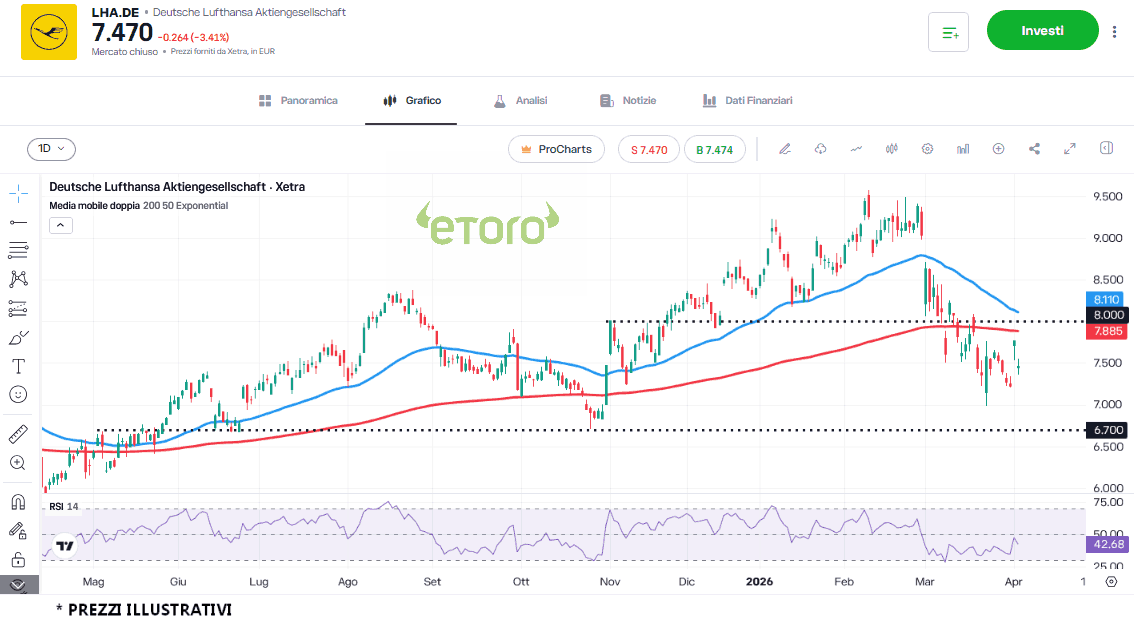Screen dimensions: 1134x620
Task: Select the brush drawing tool
Action: (x=18, y=337)
